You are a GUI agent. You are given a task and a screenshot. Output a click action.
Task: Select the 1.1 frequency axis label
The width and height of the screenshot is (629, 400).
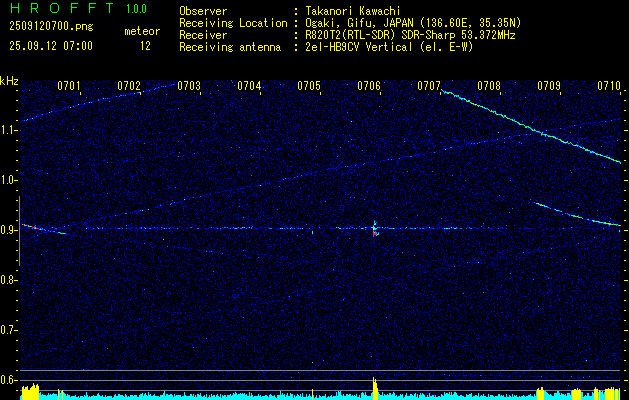click(x=9, y=130)
